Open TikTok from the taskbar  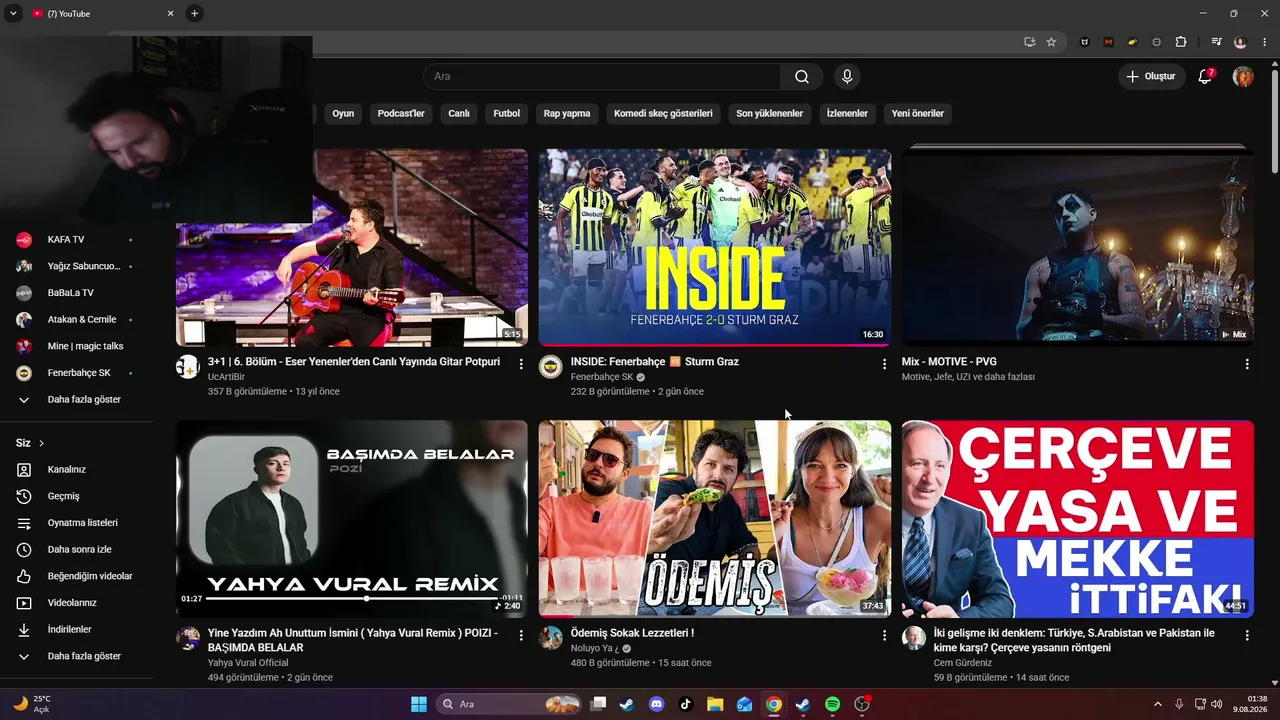(x=685, y=704)
